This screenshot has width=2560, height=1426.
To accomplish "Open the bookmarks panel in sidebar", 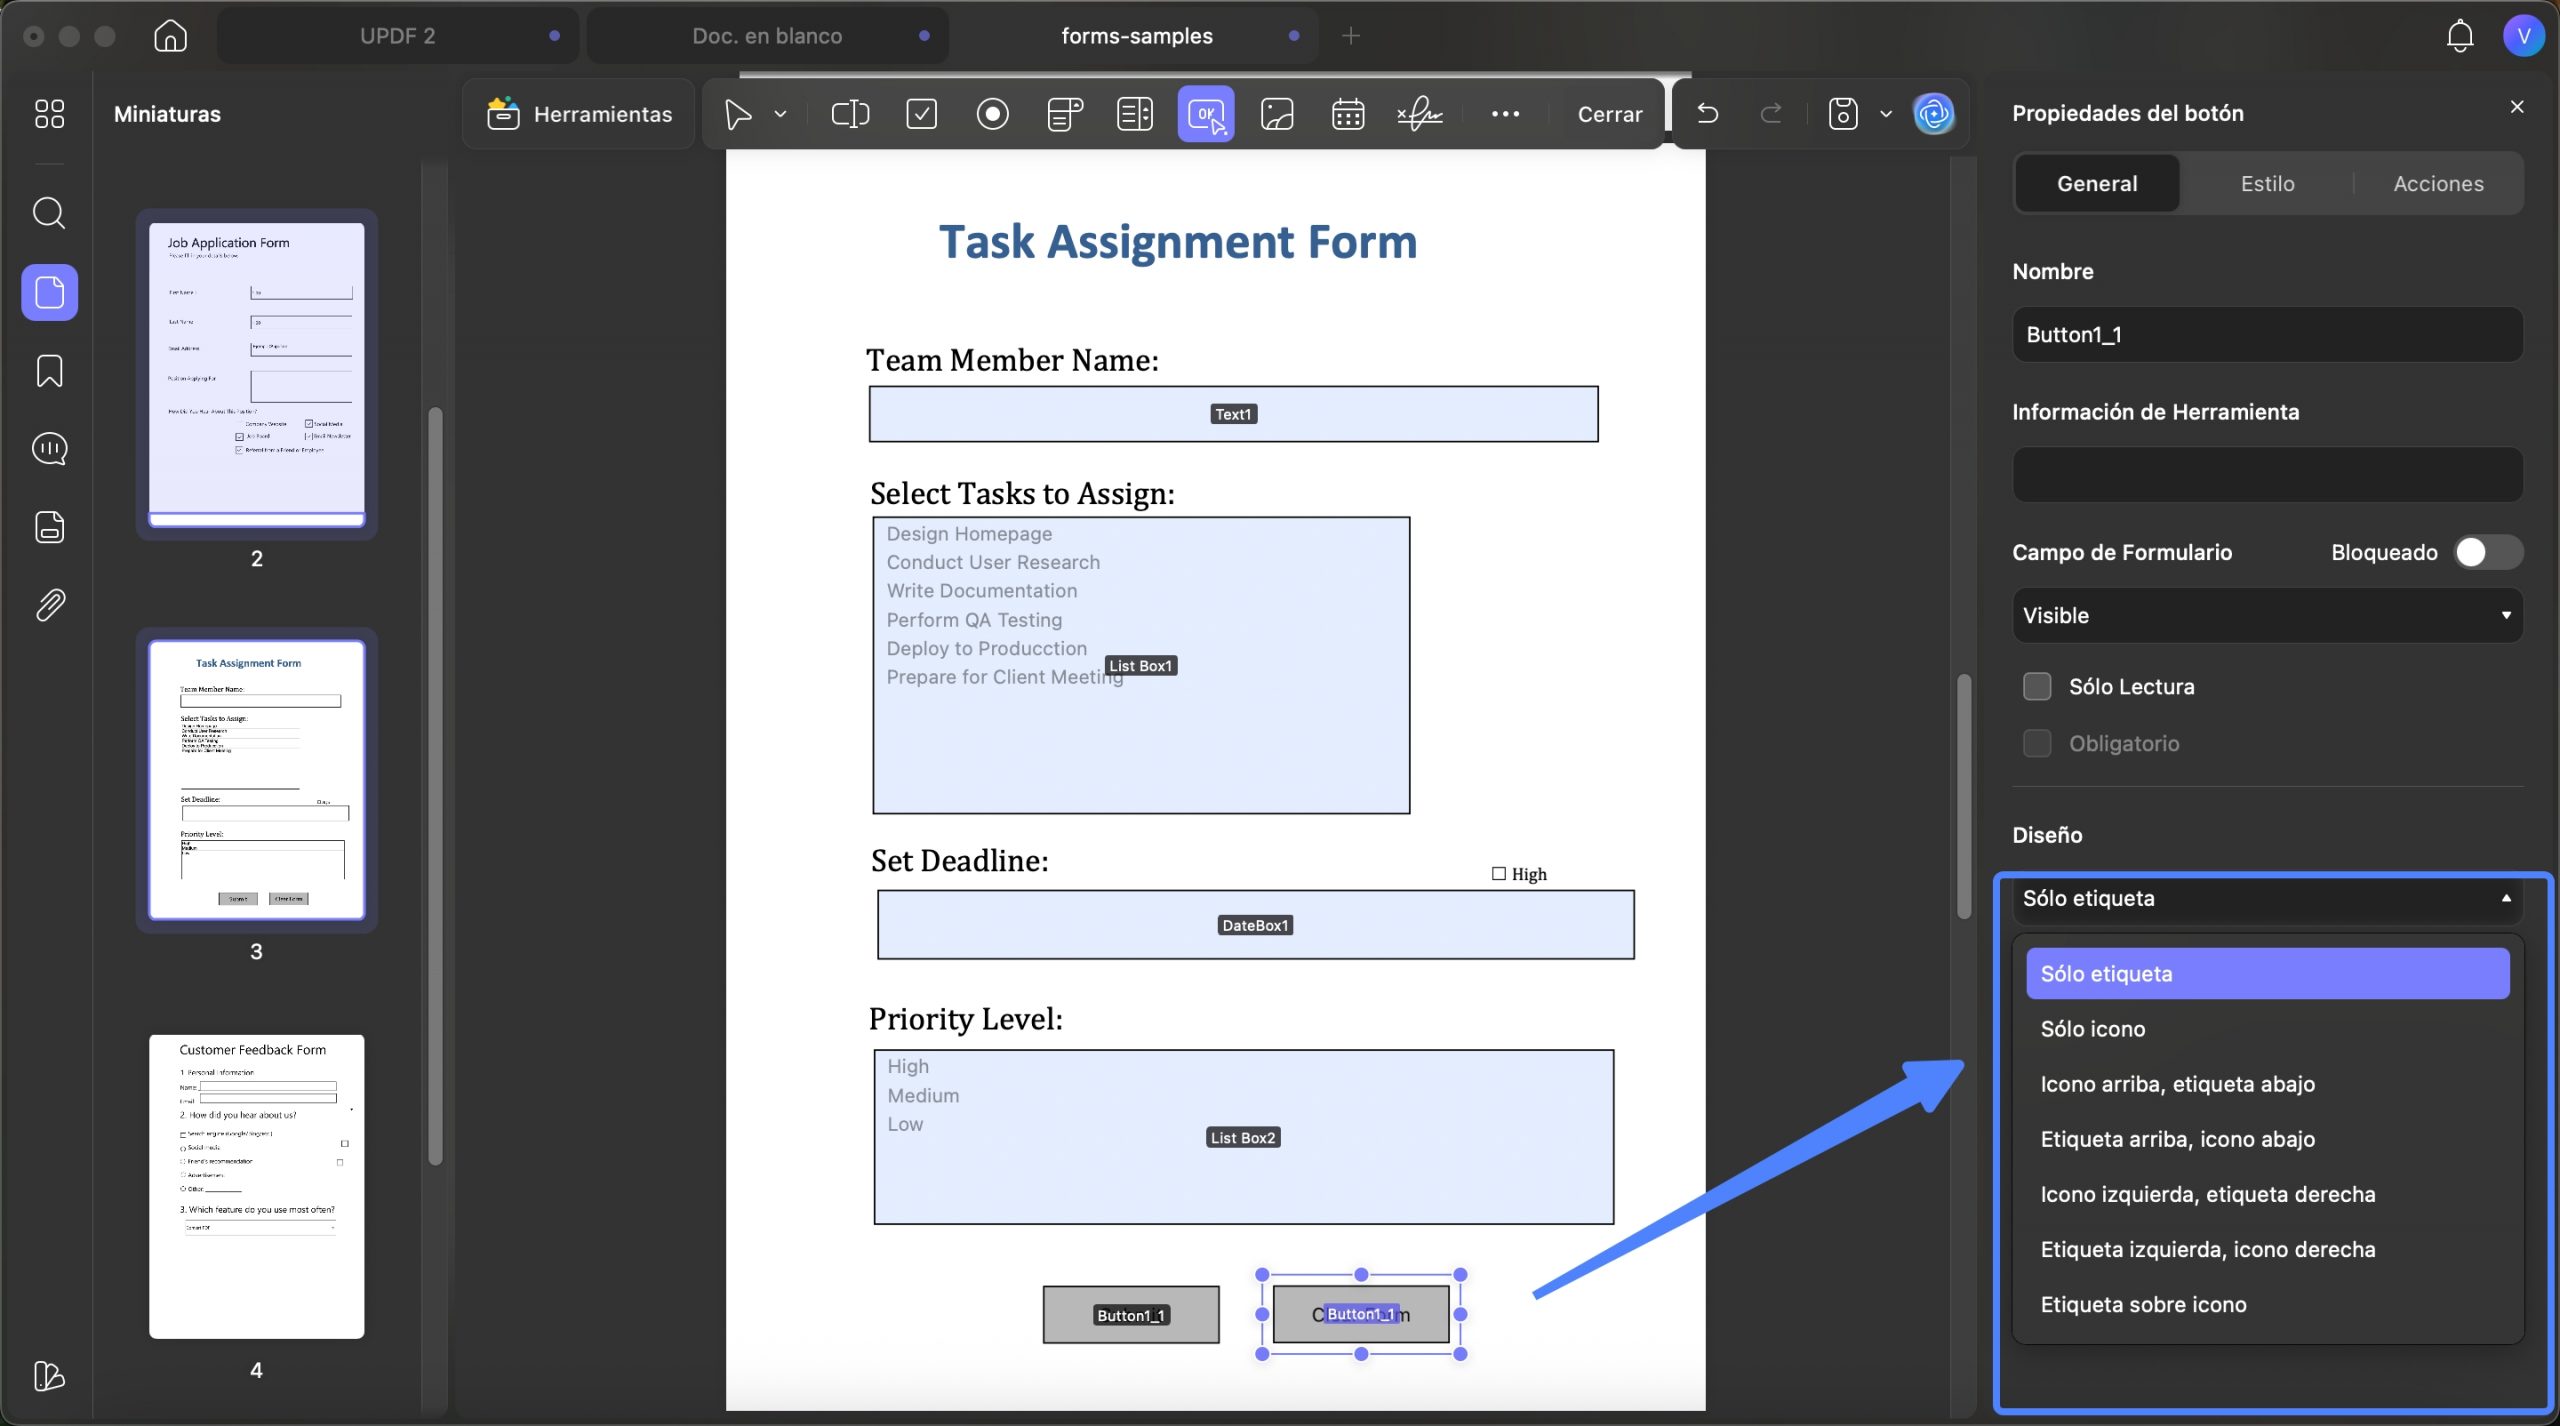I will click(49, 371).
